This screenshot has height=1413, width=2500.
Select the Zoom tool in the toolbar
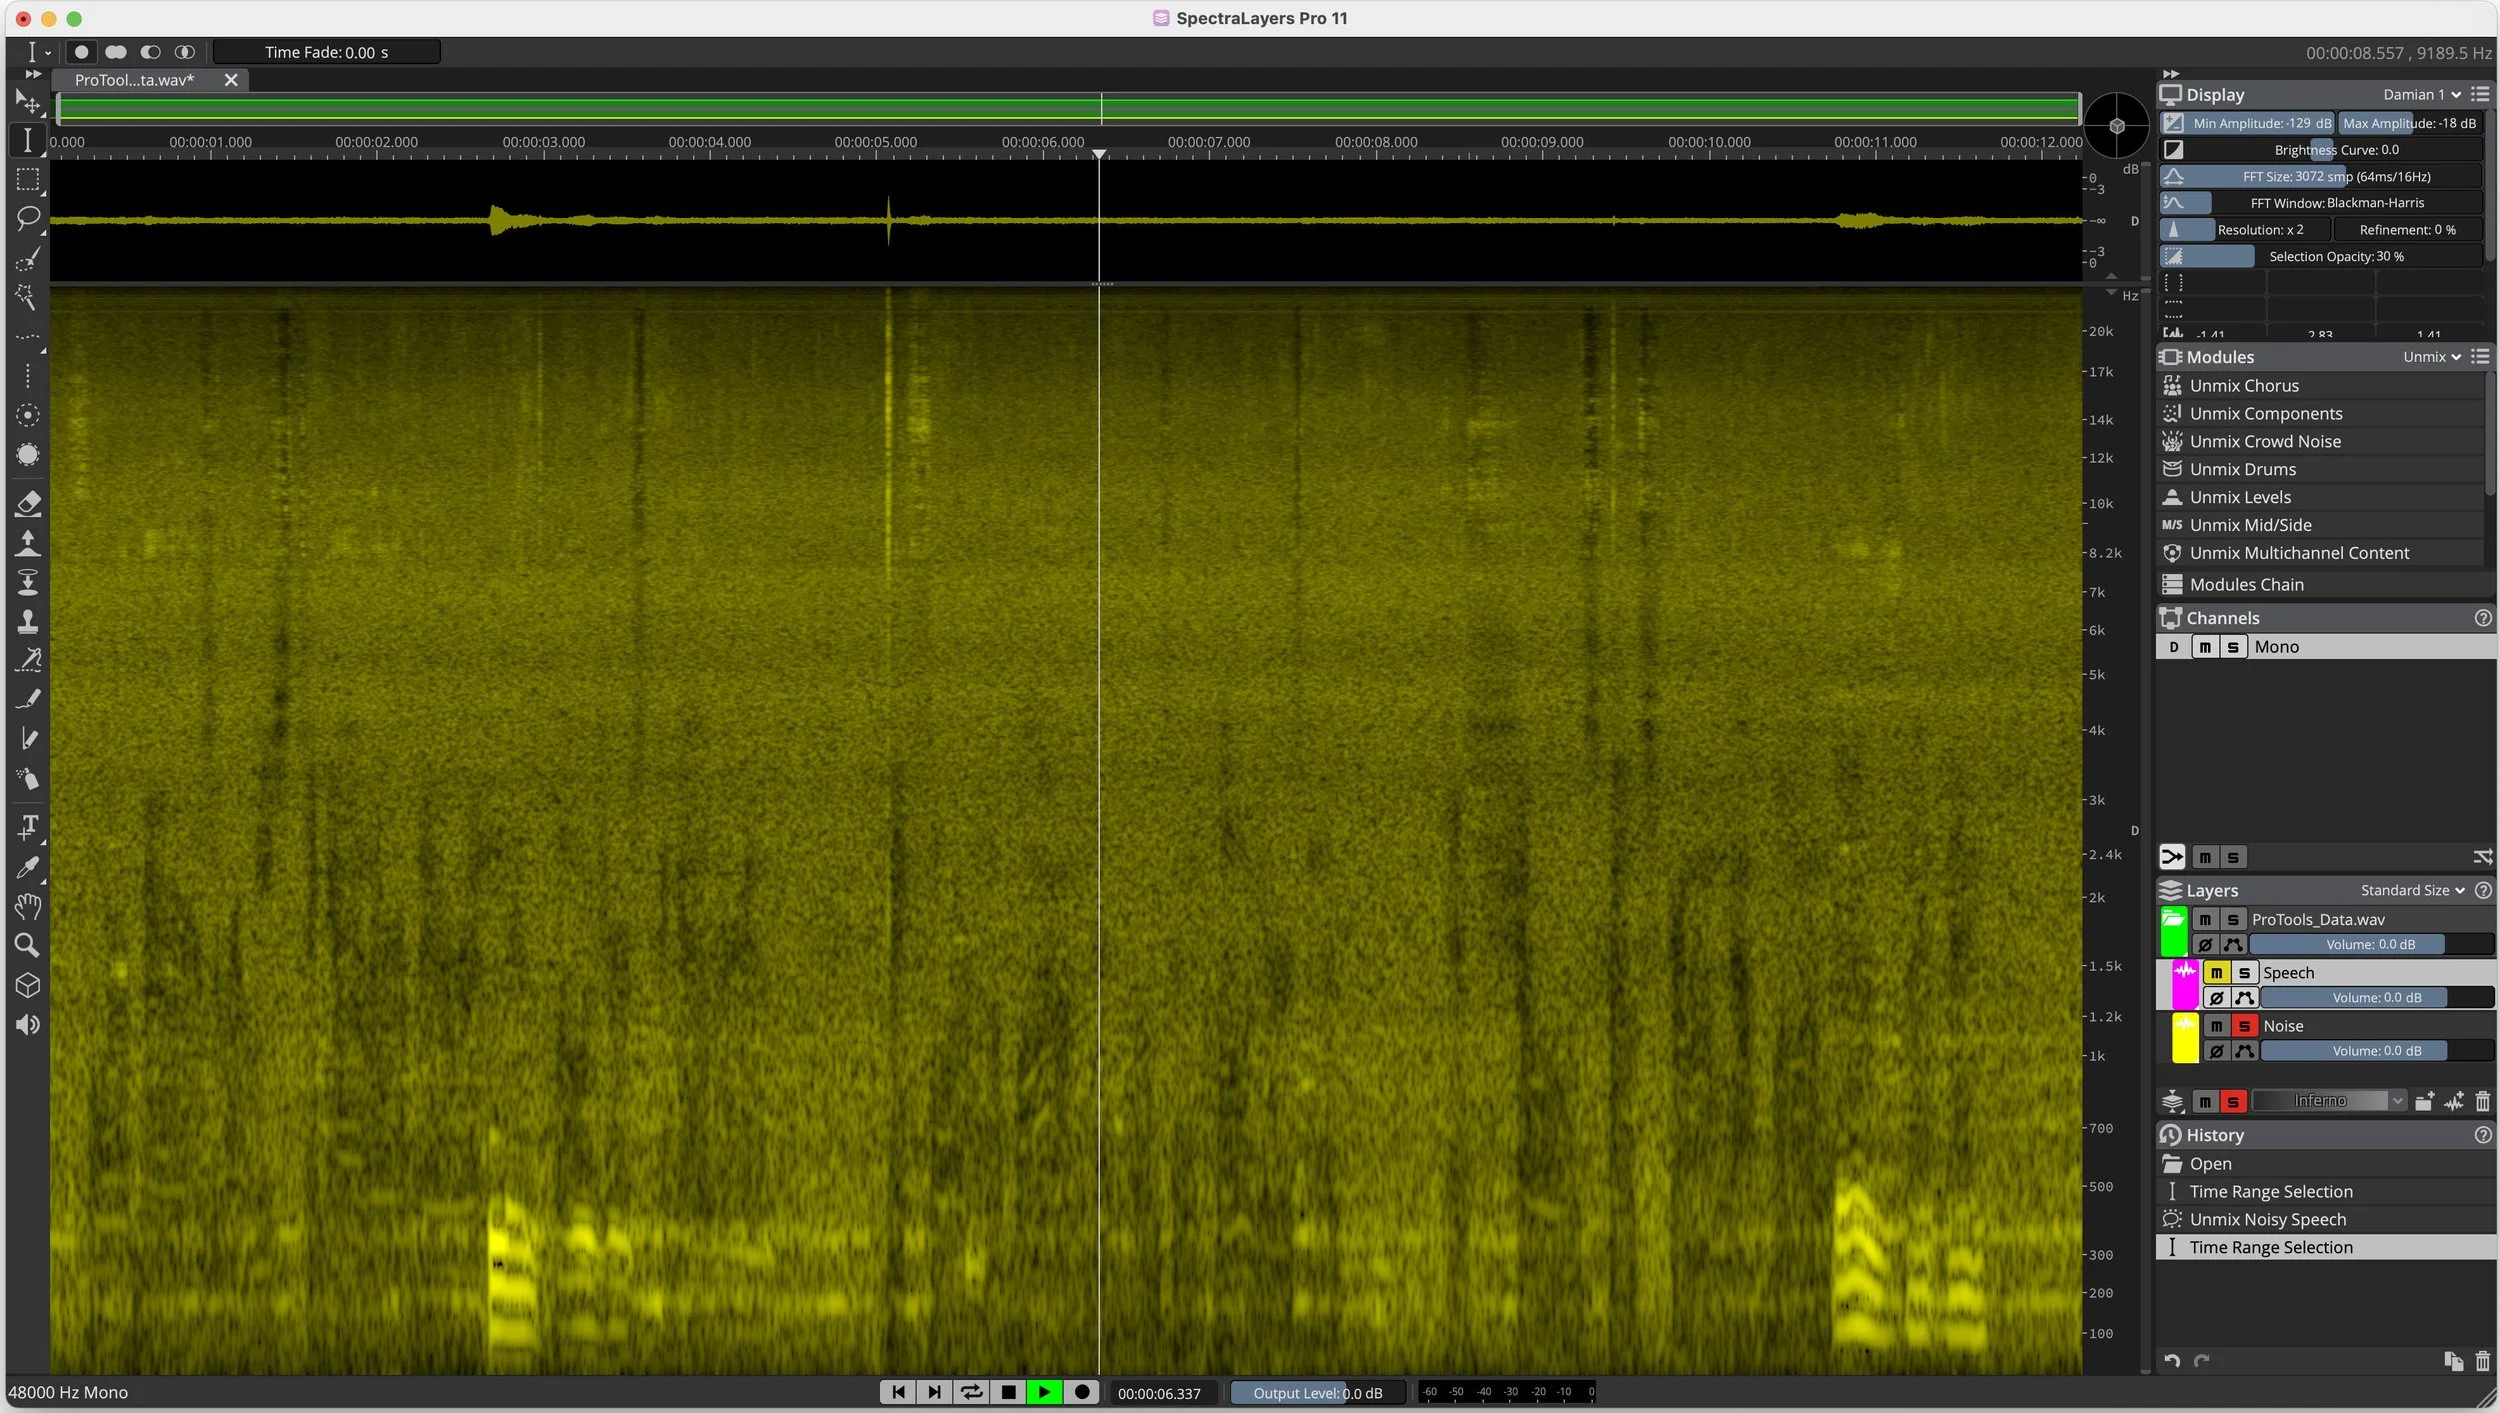(28, 945)
